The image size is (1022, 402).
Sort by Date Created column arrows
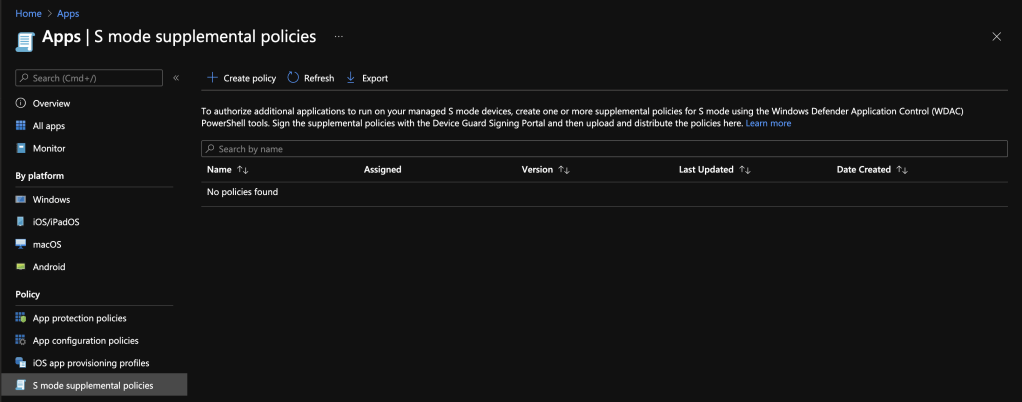[902, 170]
